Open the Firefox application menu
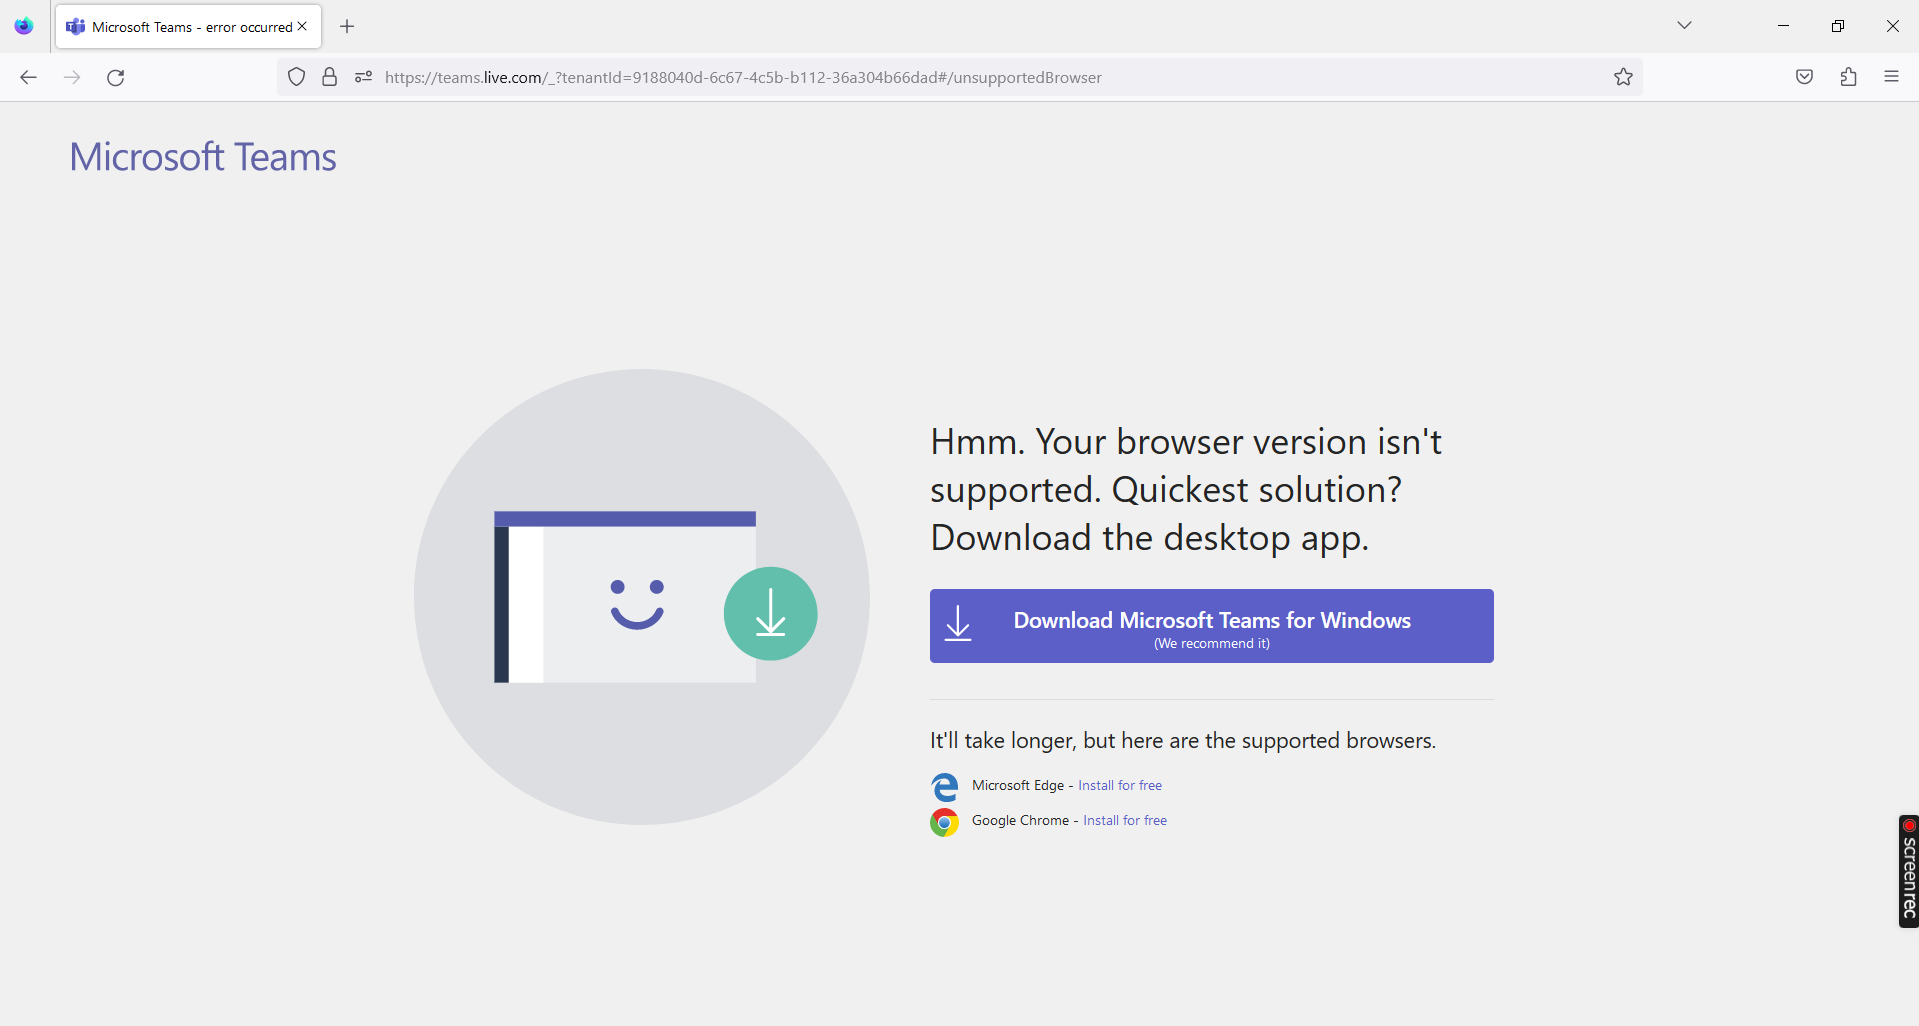The height and width of the screenshot is (1026, 1919). point(1892,77)
